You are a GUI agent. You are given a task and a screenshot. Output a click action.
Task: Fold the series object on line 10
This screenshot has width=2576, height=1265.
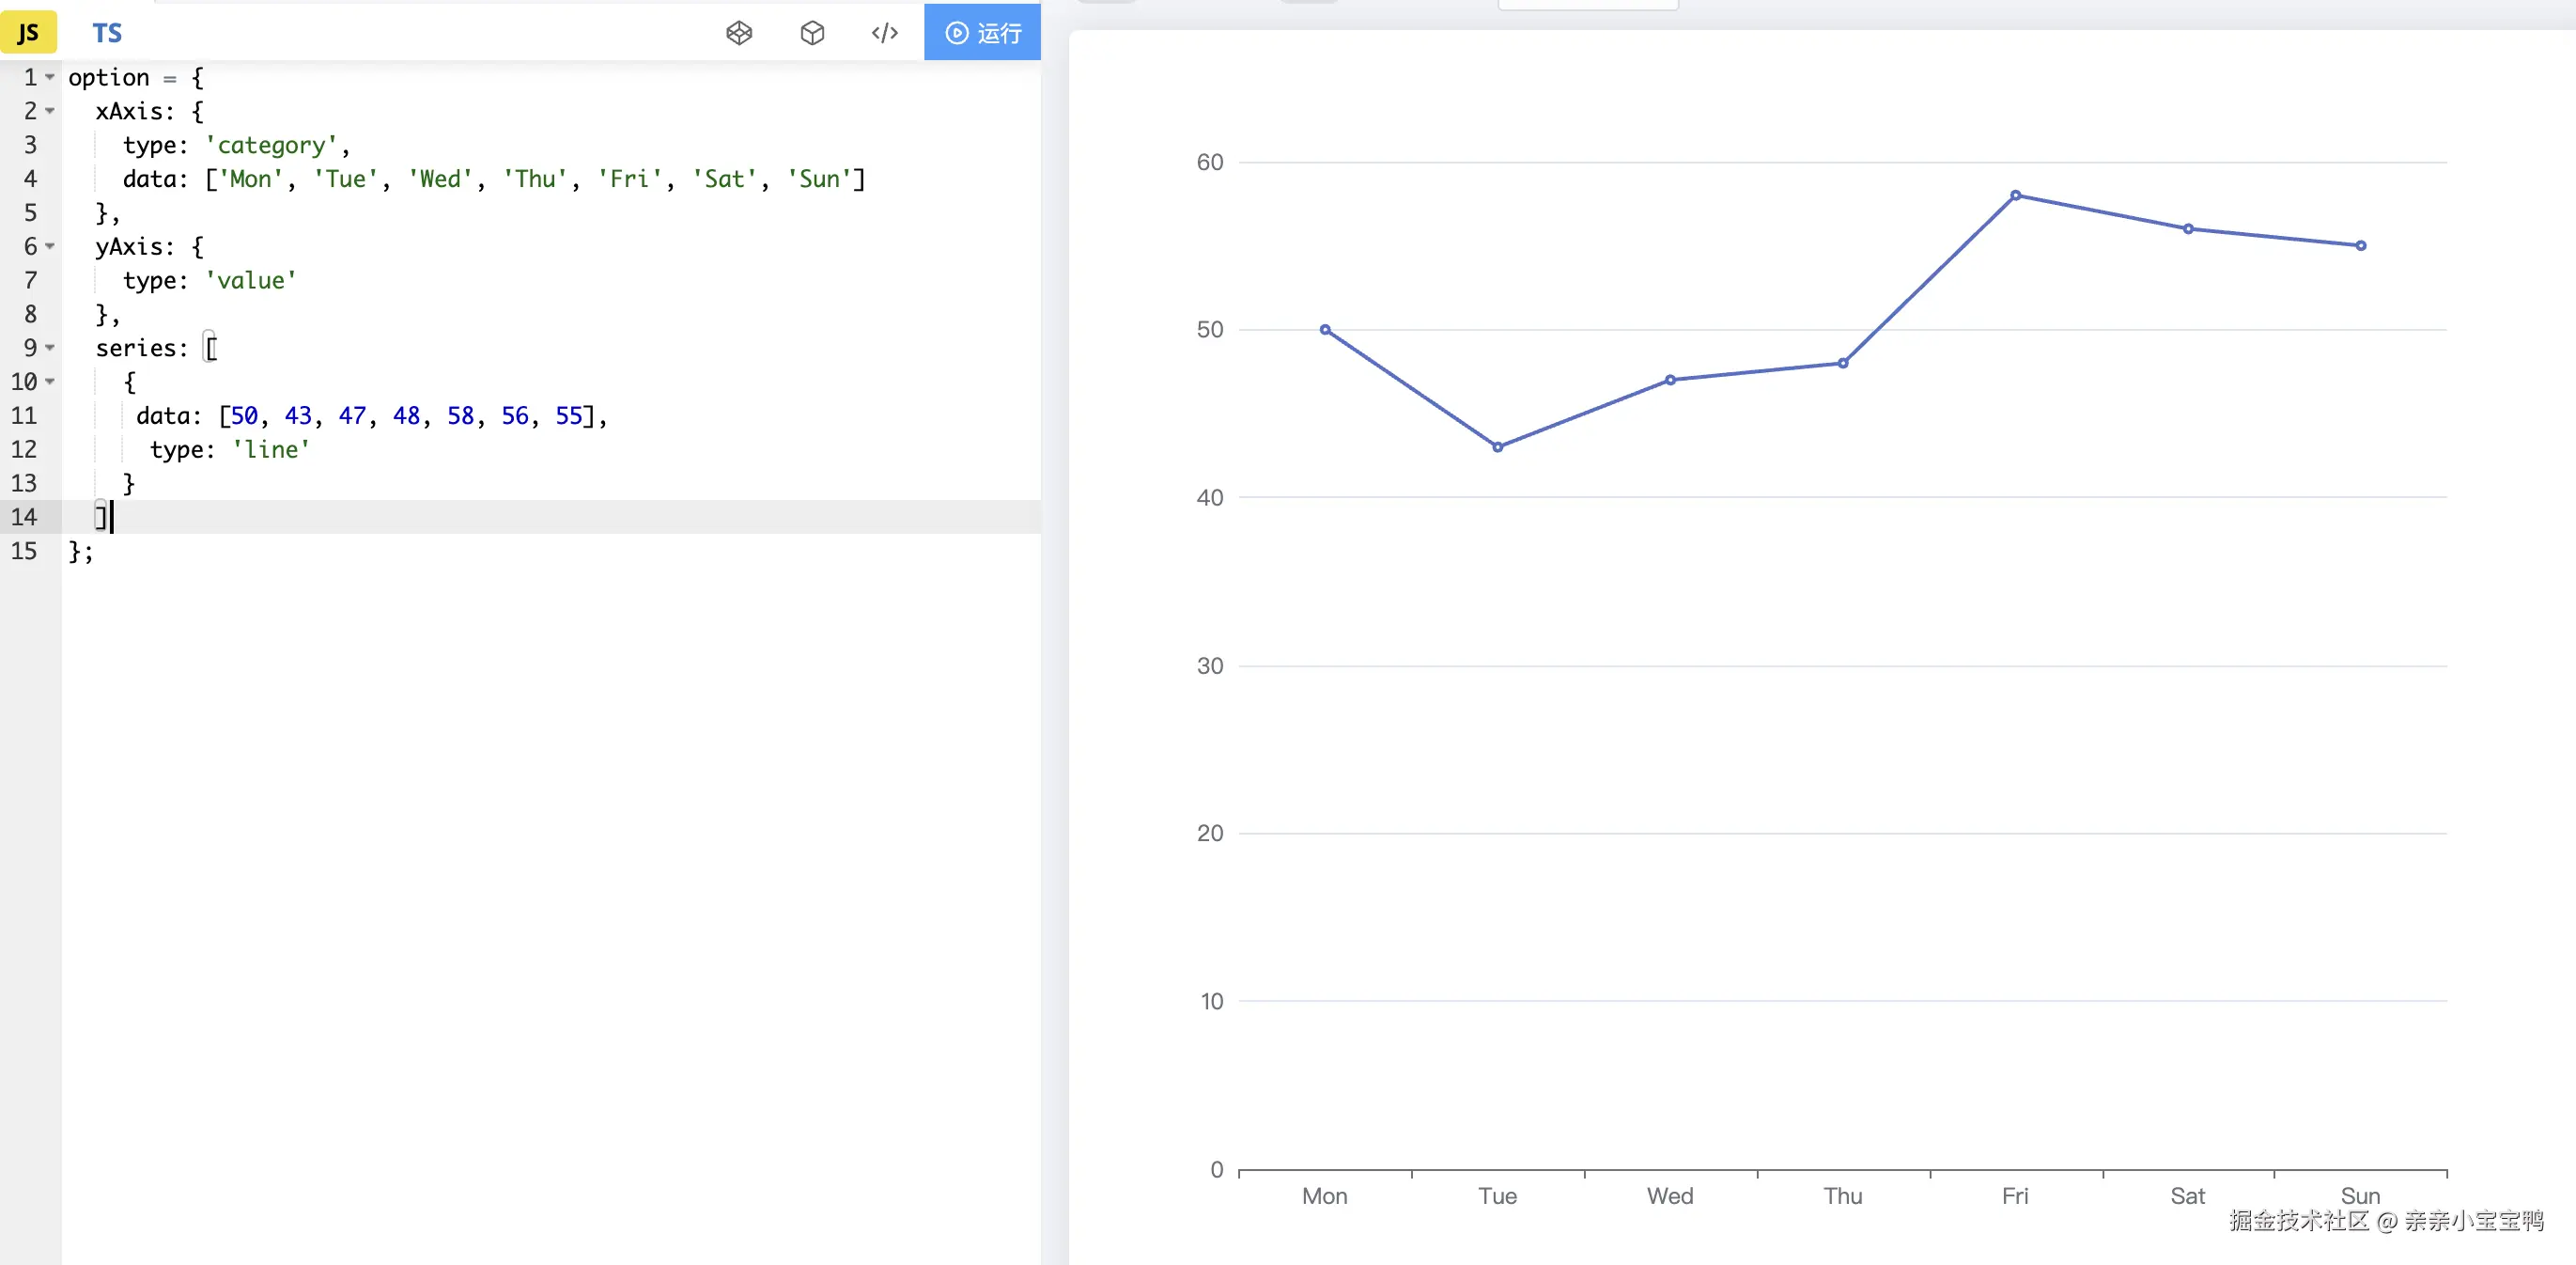coord(50,382)
